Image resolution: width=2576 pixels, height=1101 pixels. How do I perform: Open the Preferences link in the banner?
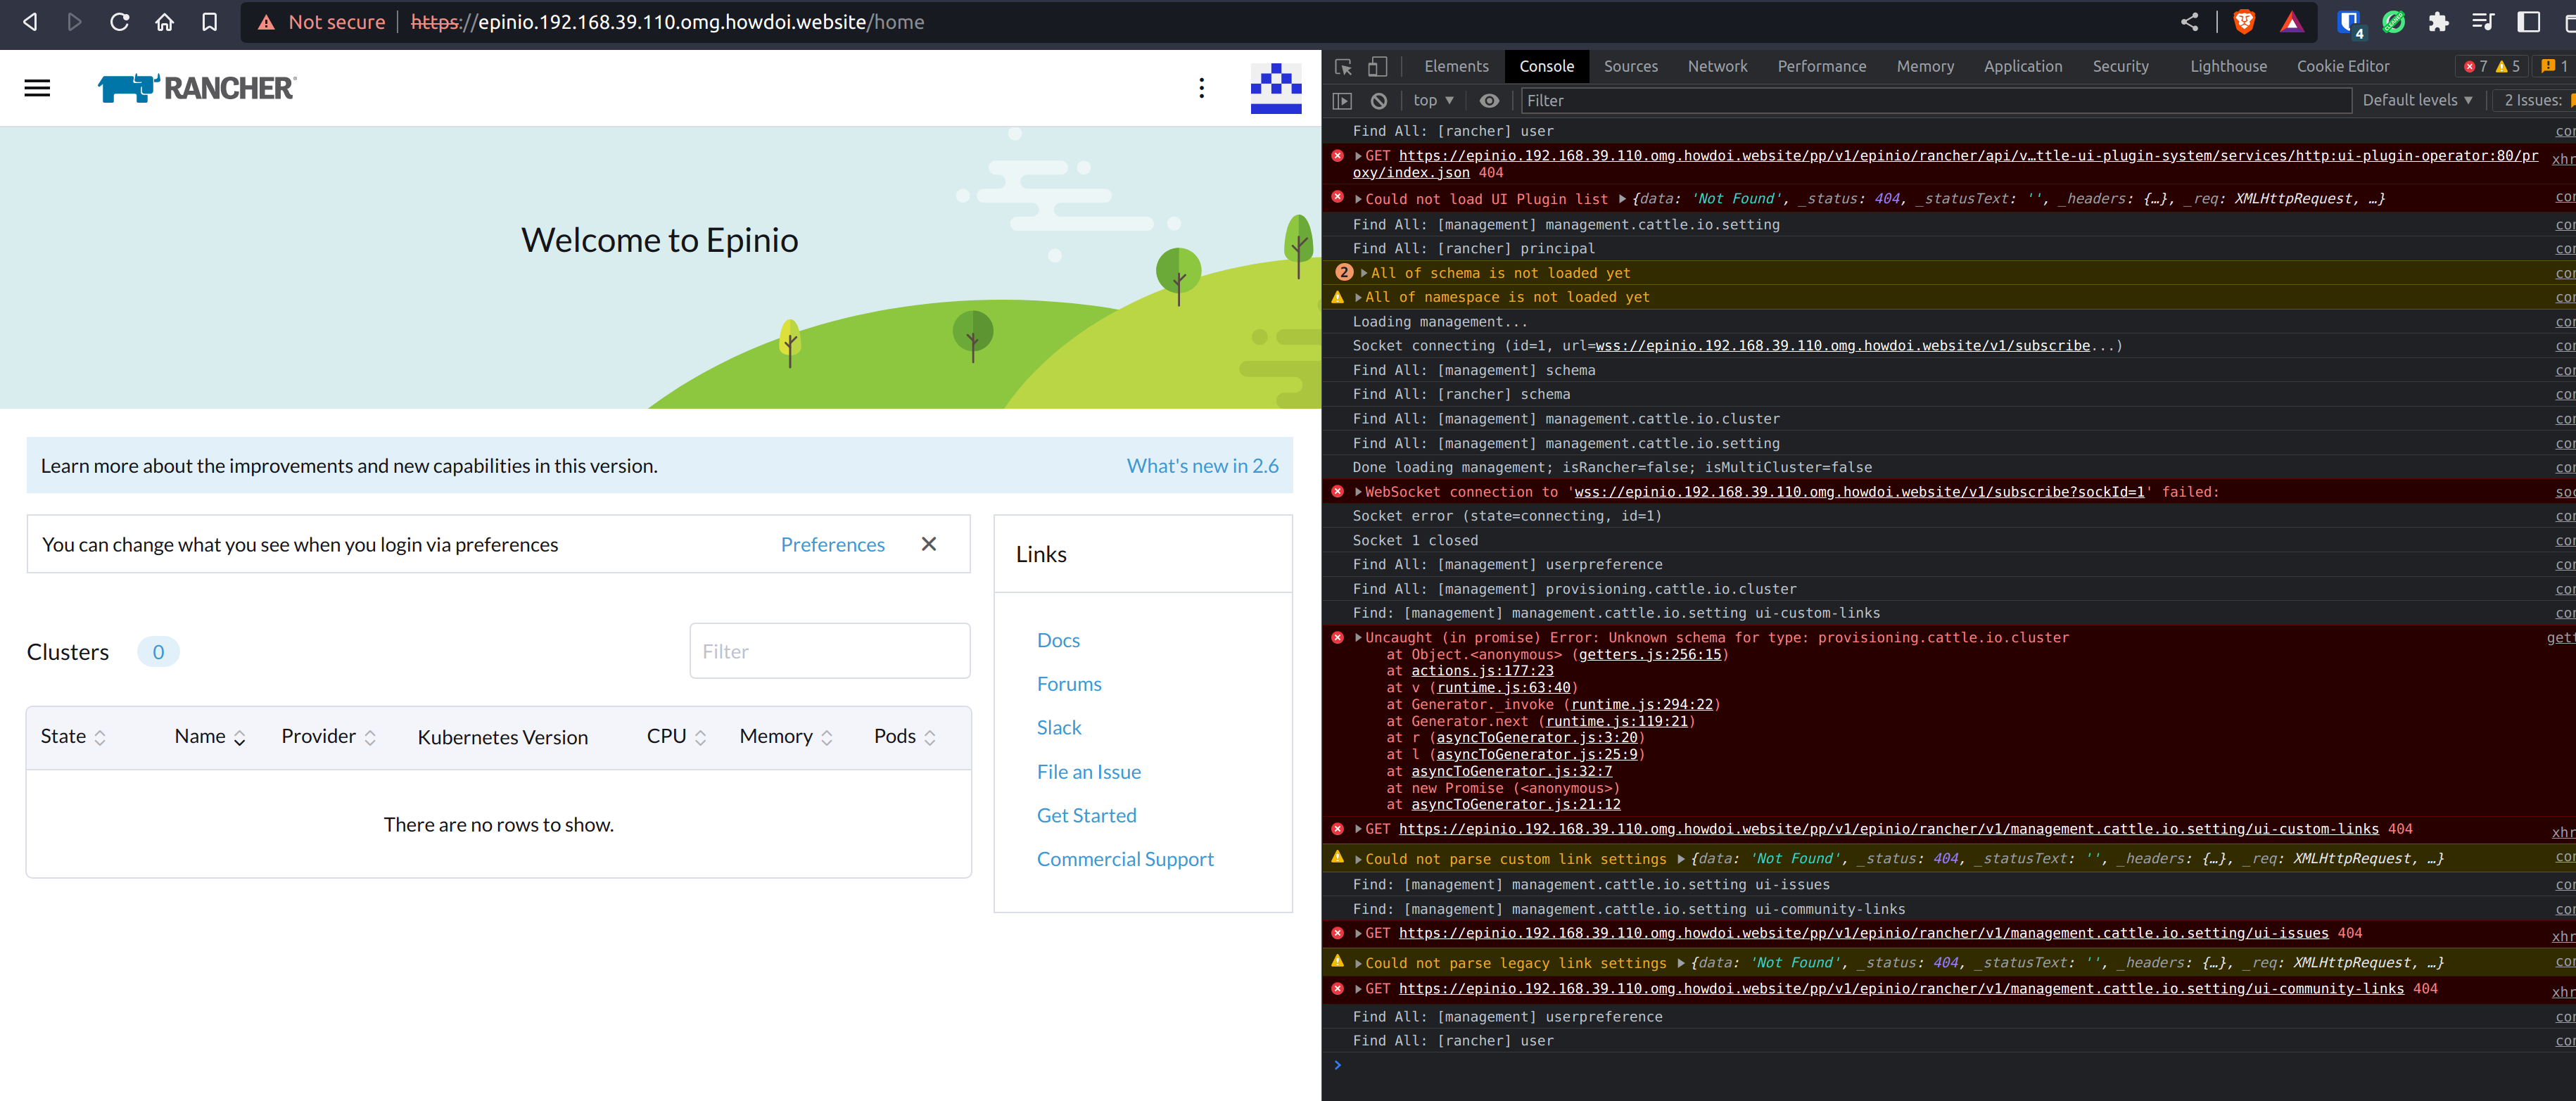point(832,544)
